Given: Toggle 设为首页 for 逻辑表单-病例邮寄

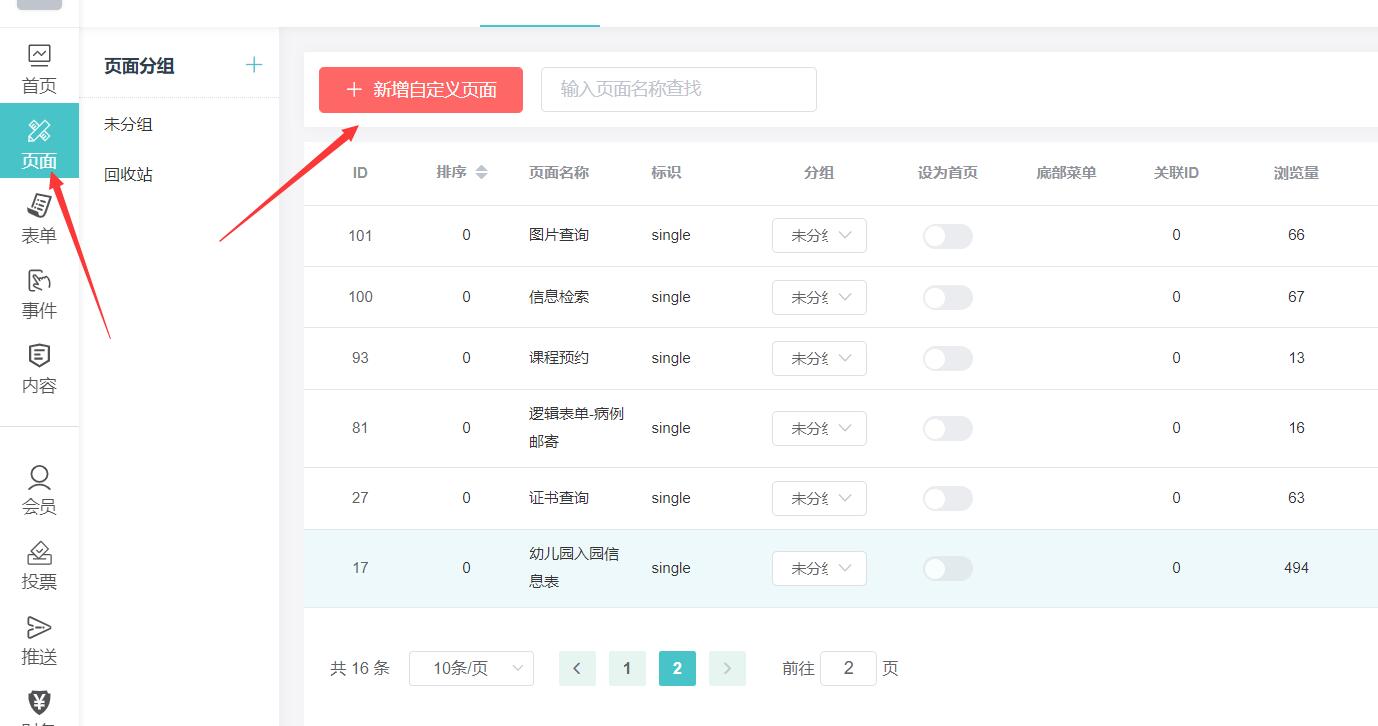Looking at the screenshot, I should 947,428.
